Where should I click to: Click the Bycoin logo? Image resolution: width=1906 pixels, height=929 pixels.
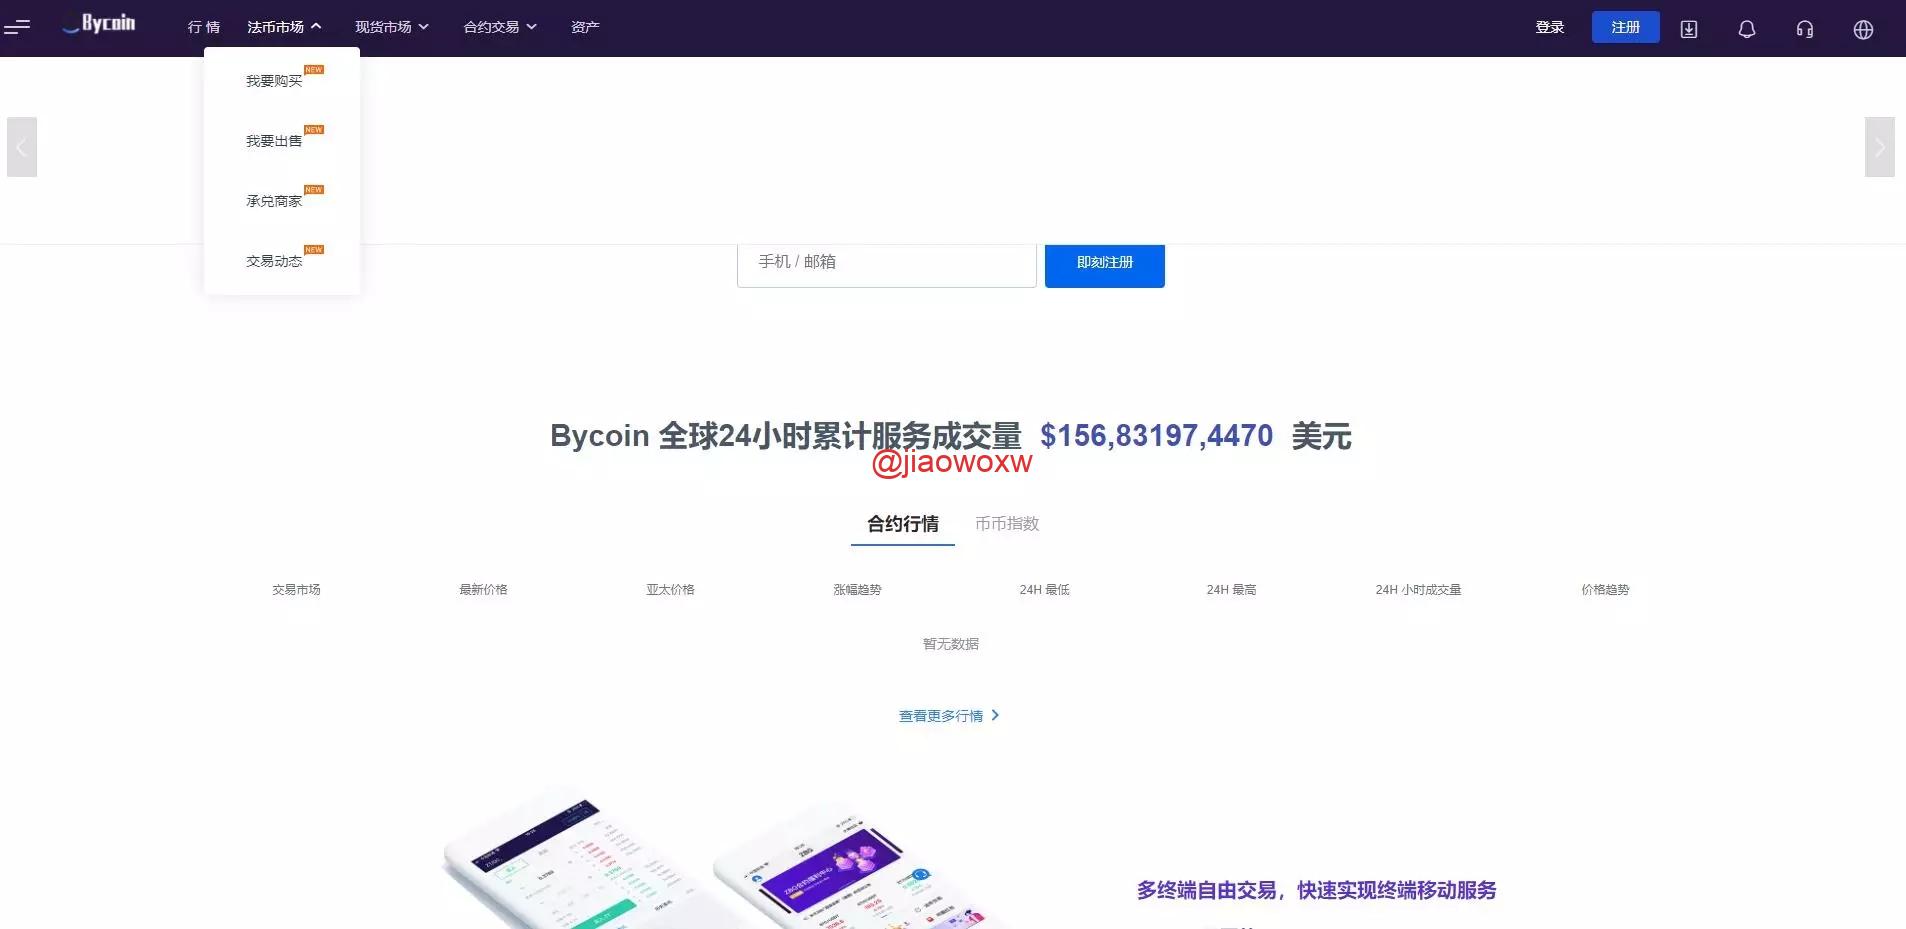click(x=99, y=24)
